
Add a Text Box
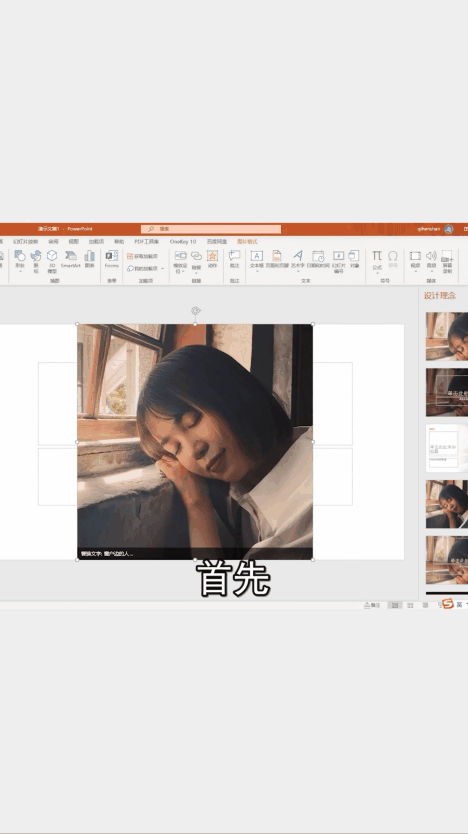[257, 260]
